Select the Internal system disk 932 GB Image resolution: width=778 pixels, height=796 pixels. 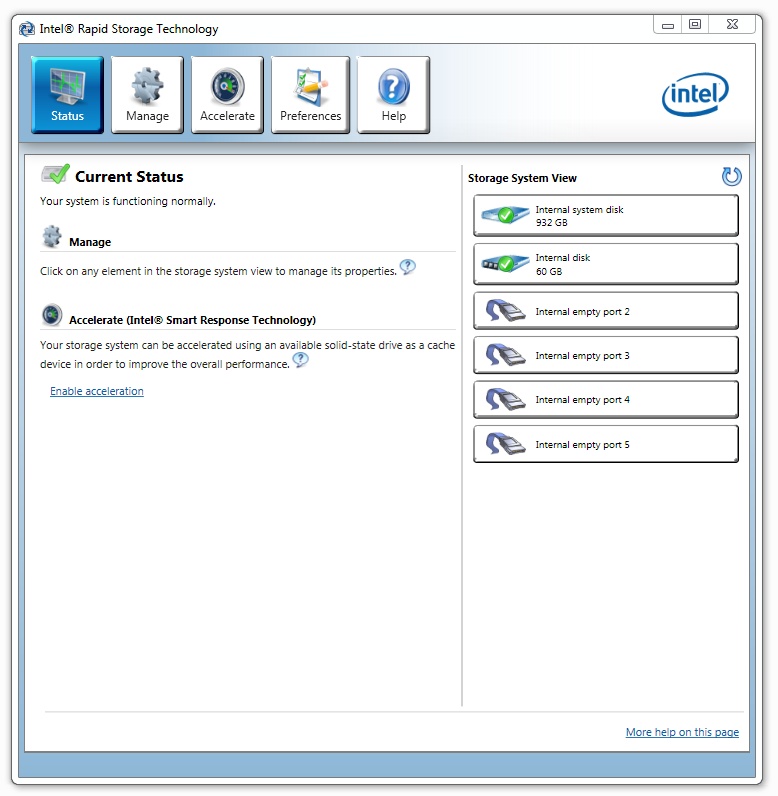coord(606,216)
